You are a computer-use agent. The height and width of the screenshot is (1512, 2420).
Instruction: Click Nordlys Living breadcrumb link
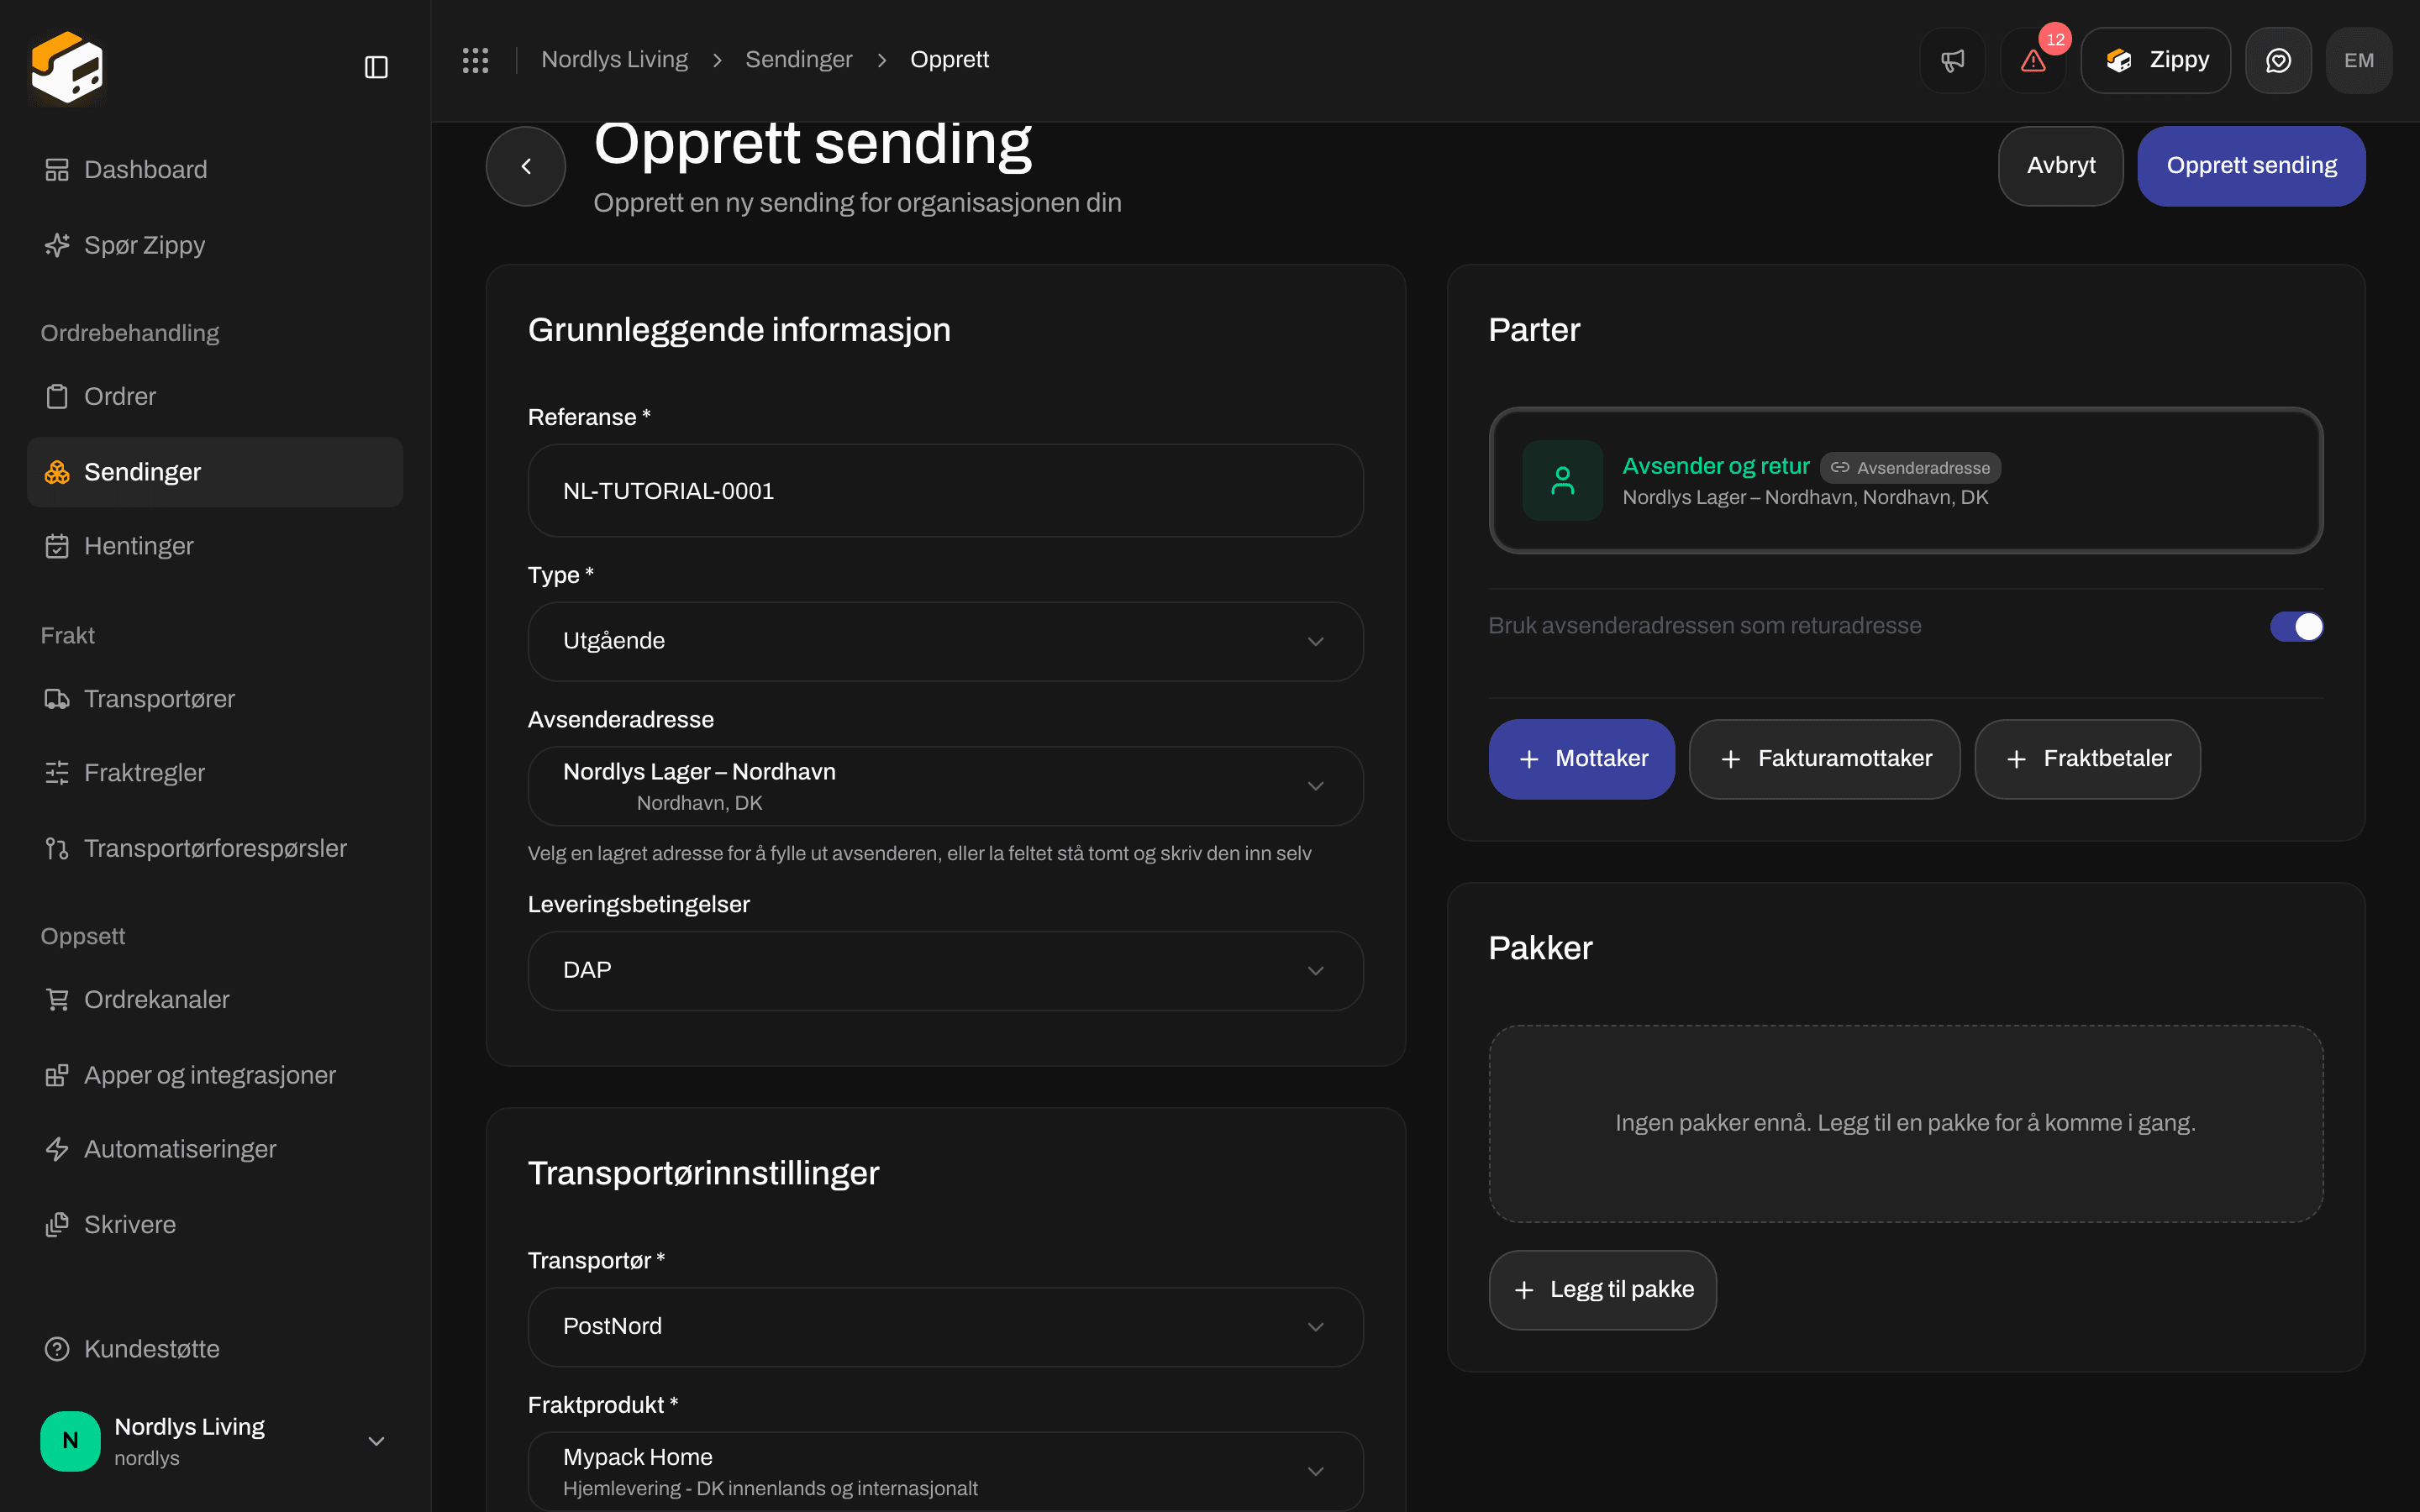(614, 60)
